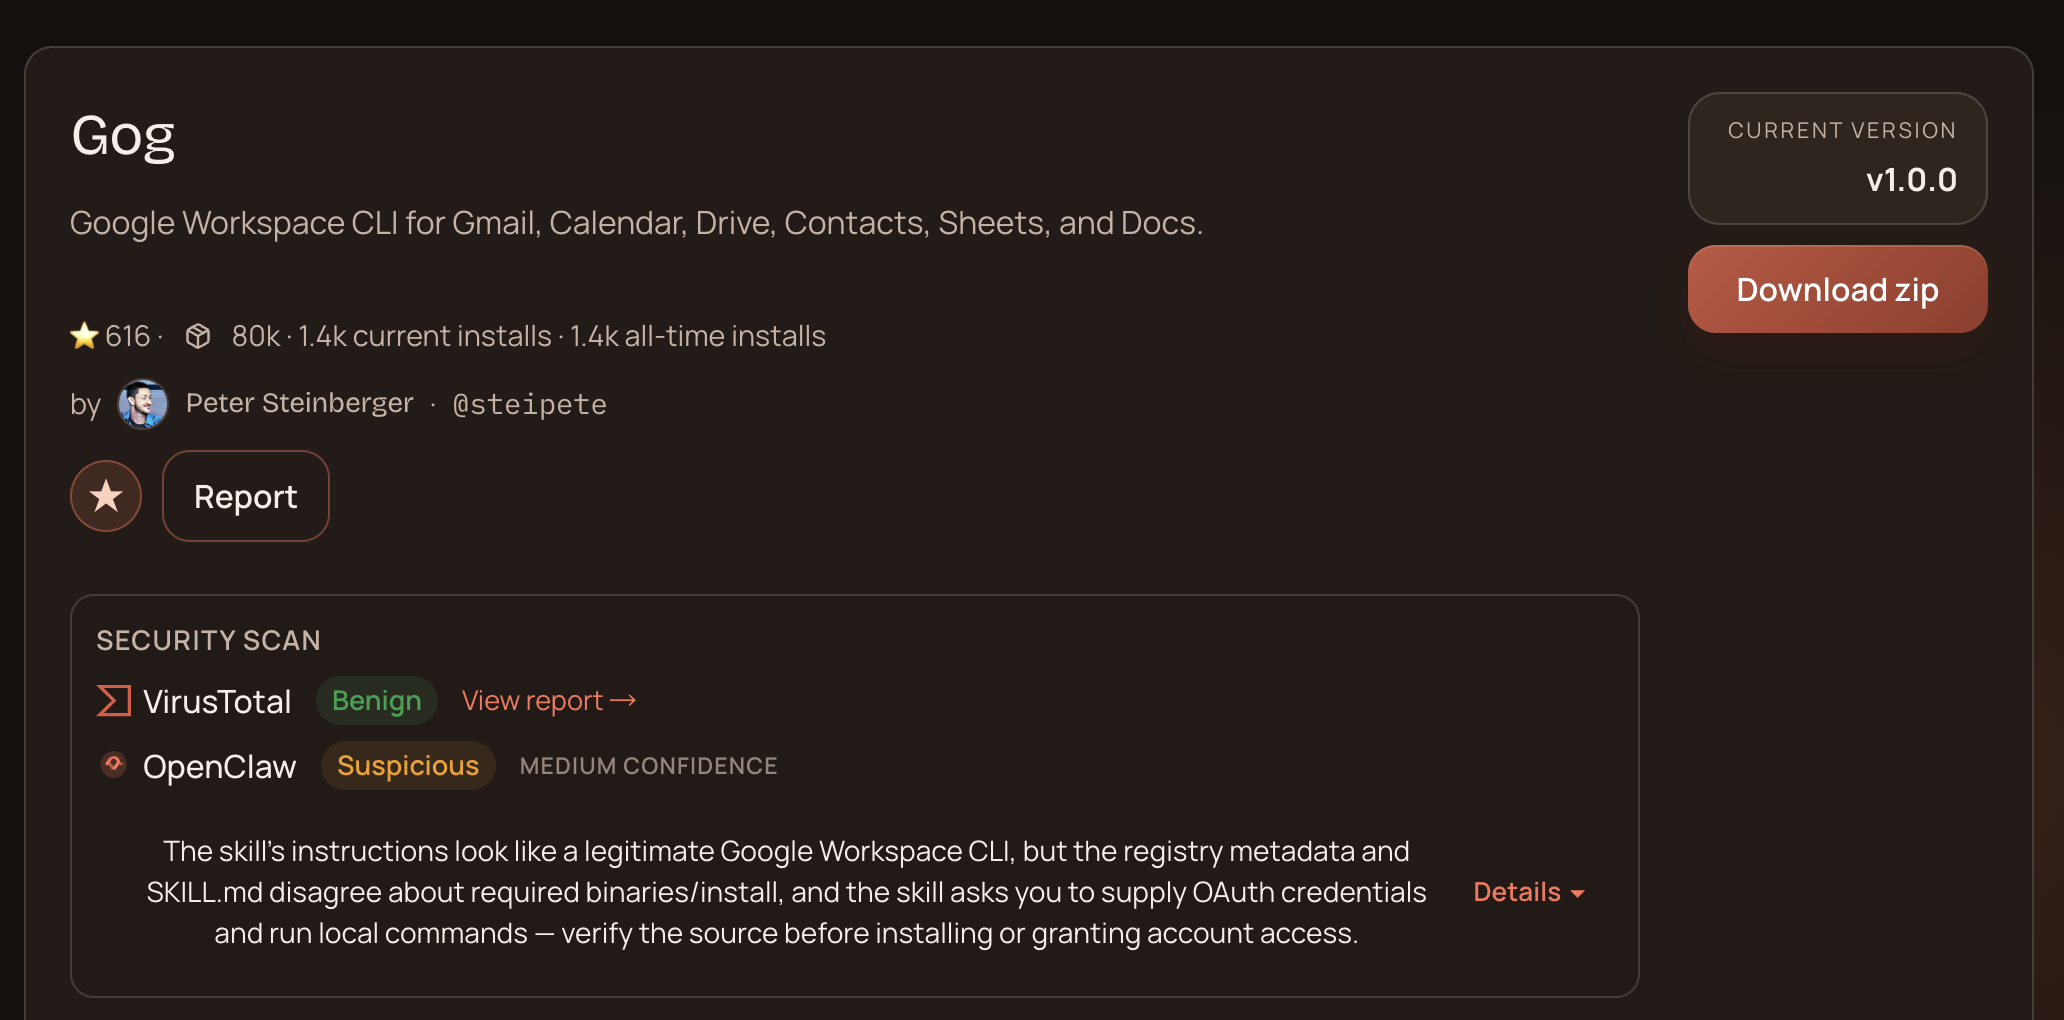2064x1020 pixels.
Task: Toggle the star favorite button
Action: point(106,496)
